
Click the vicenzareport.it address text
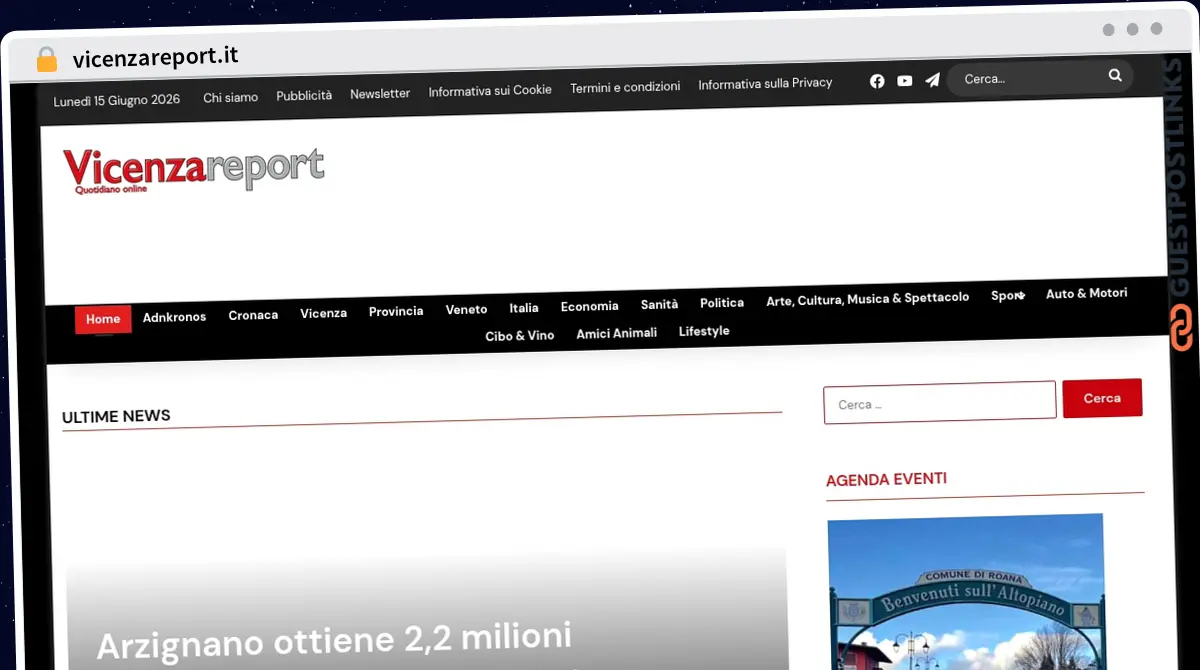coord(155,56)
